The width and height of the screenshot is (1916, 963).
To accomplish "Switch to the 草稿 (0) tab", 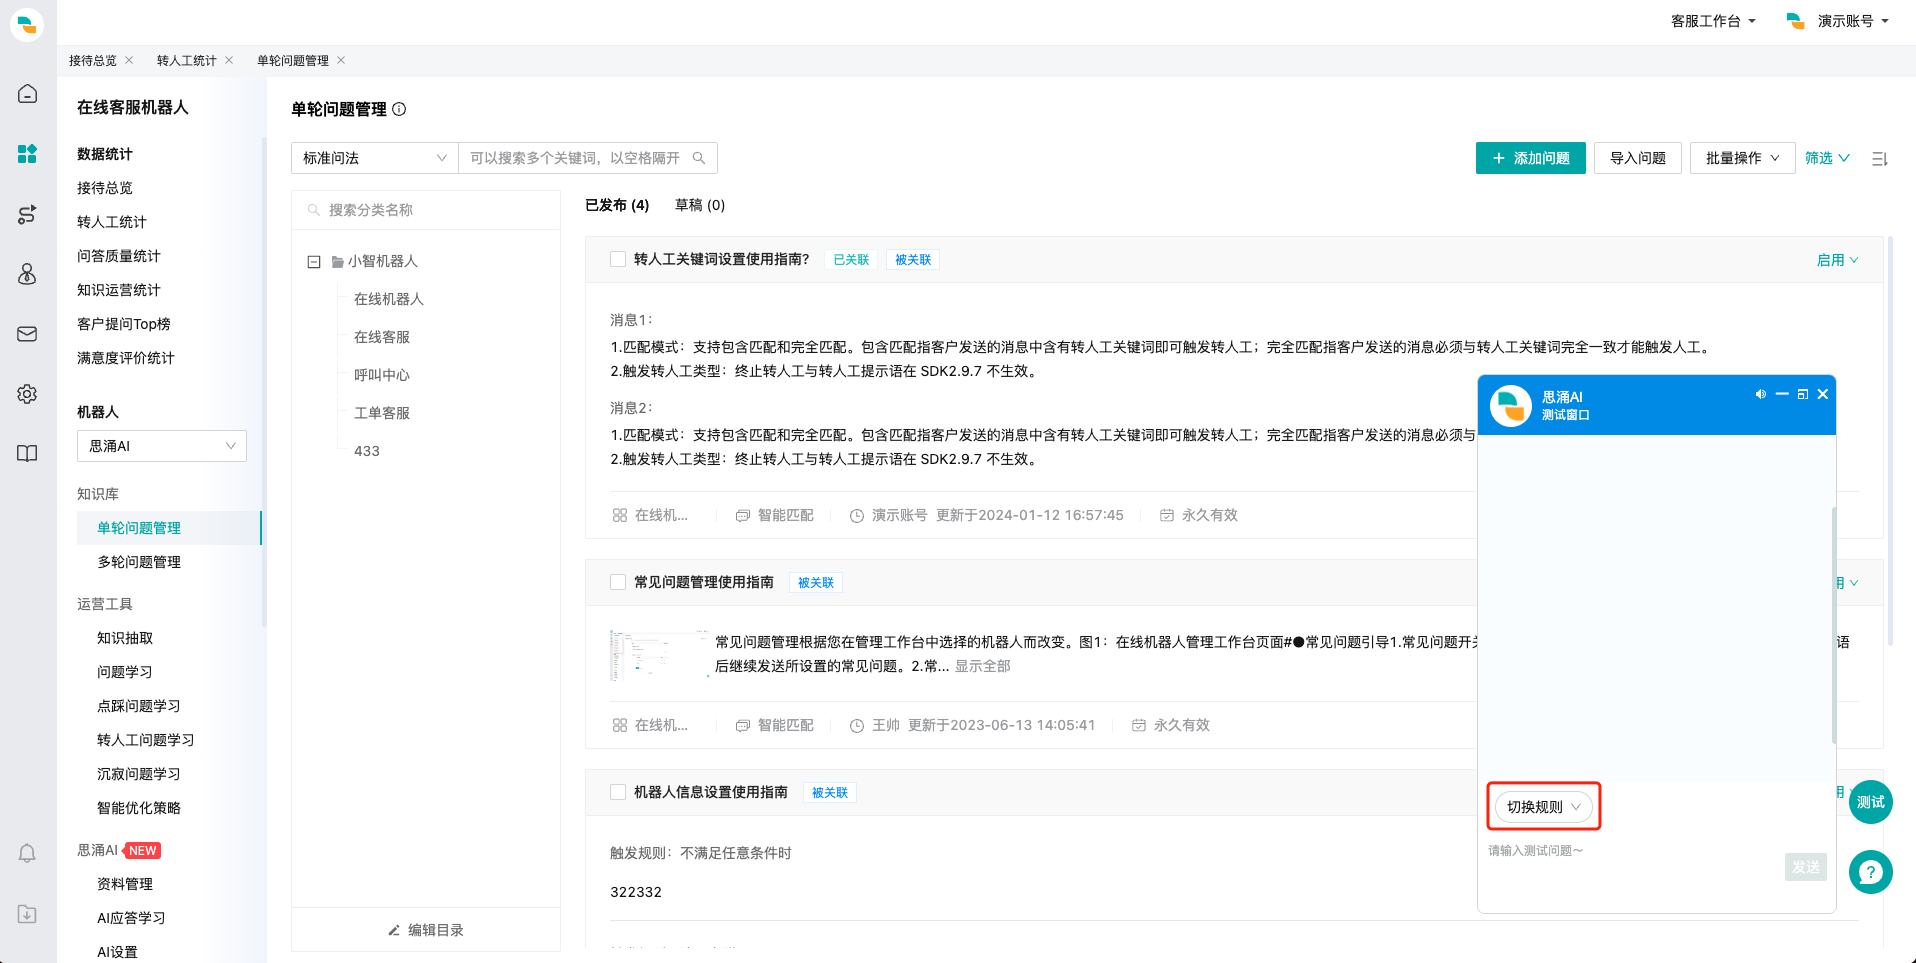I will 700,205.
